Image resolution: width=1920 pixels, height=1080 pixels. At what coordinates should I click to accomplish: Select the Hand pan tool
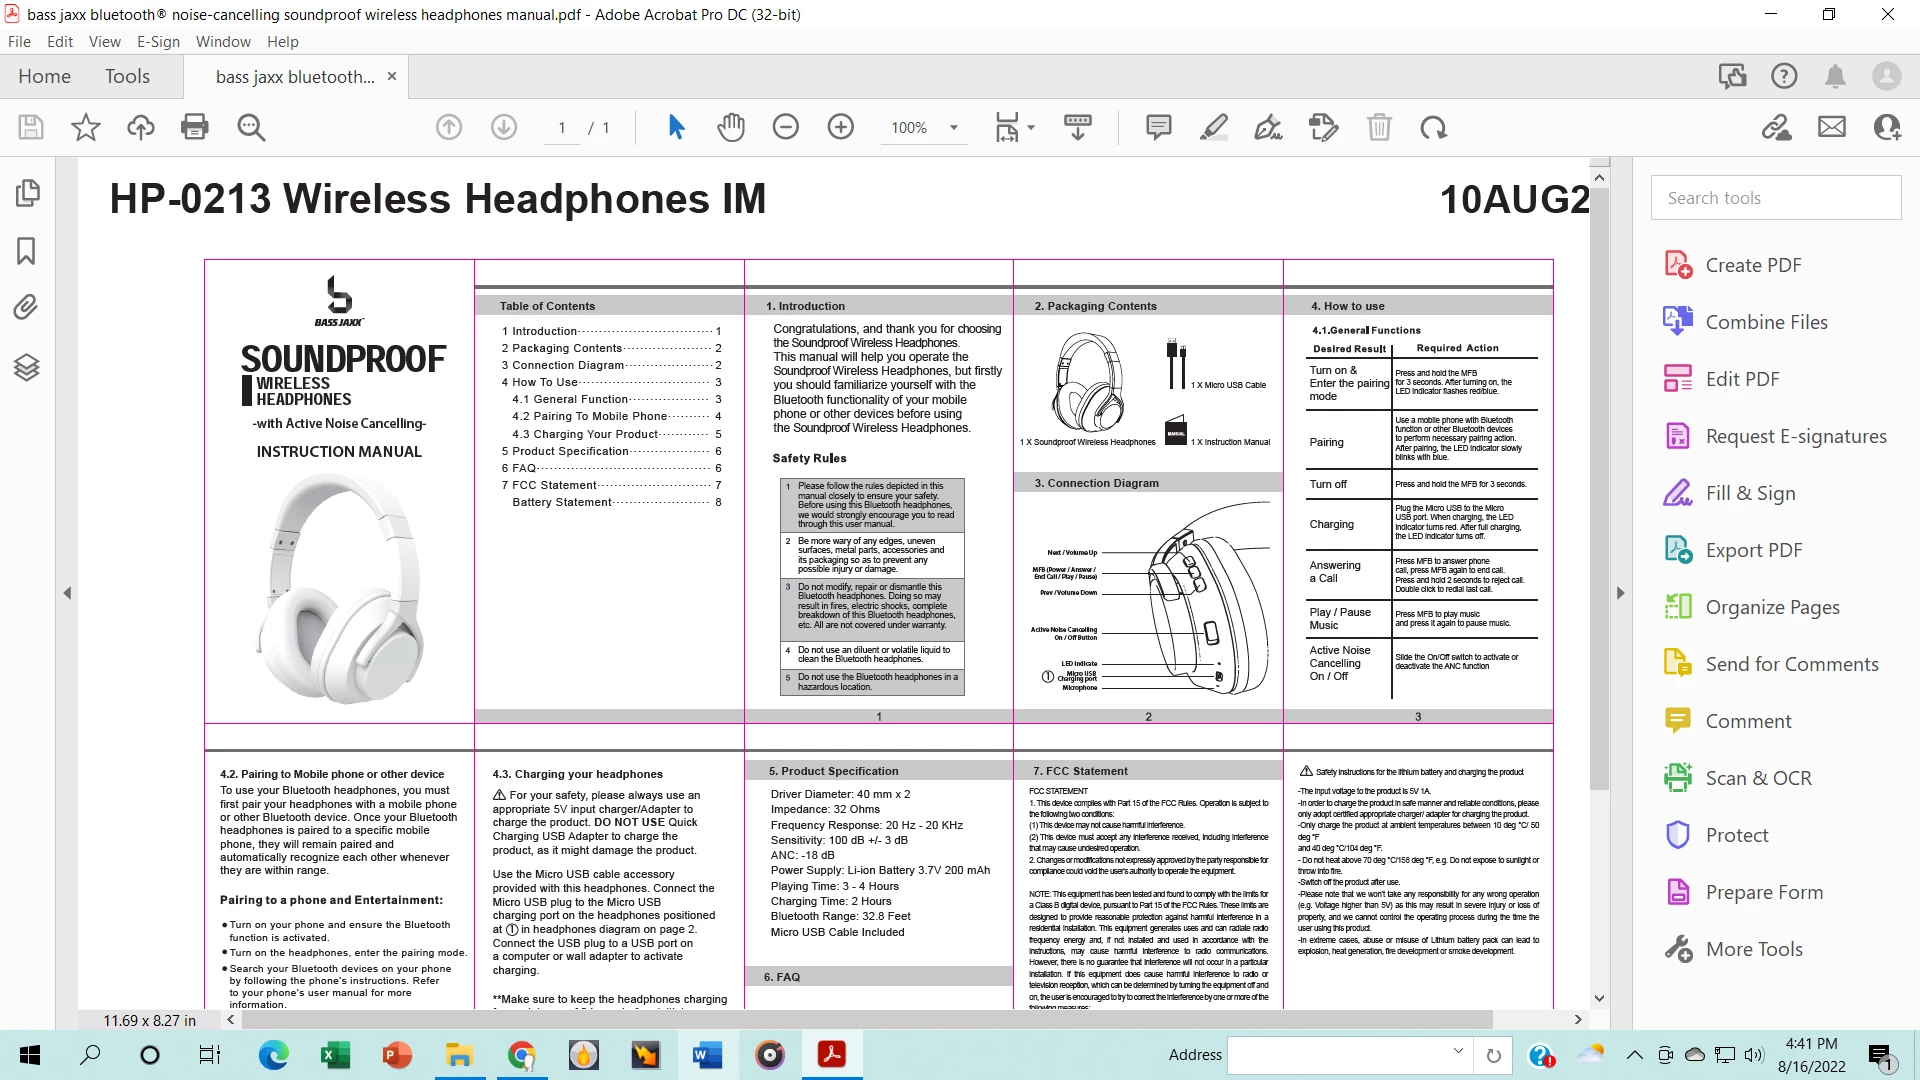click(731, 127)
